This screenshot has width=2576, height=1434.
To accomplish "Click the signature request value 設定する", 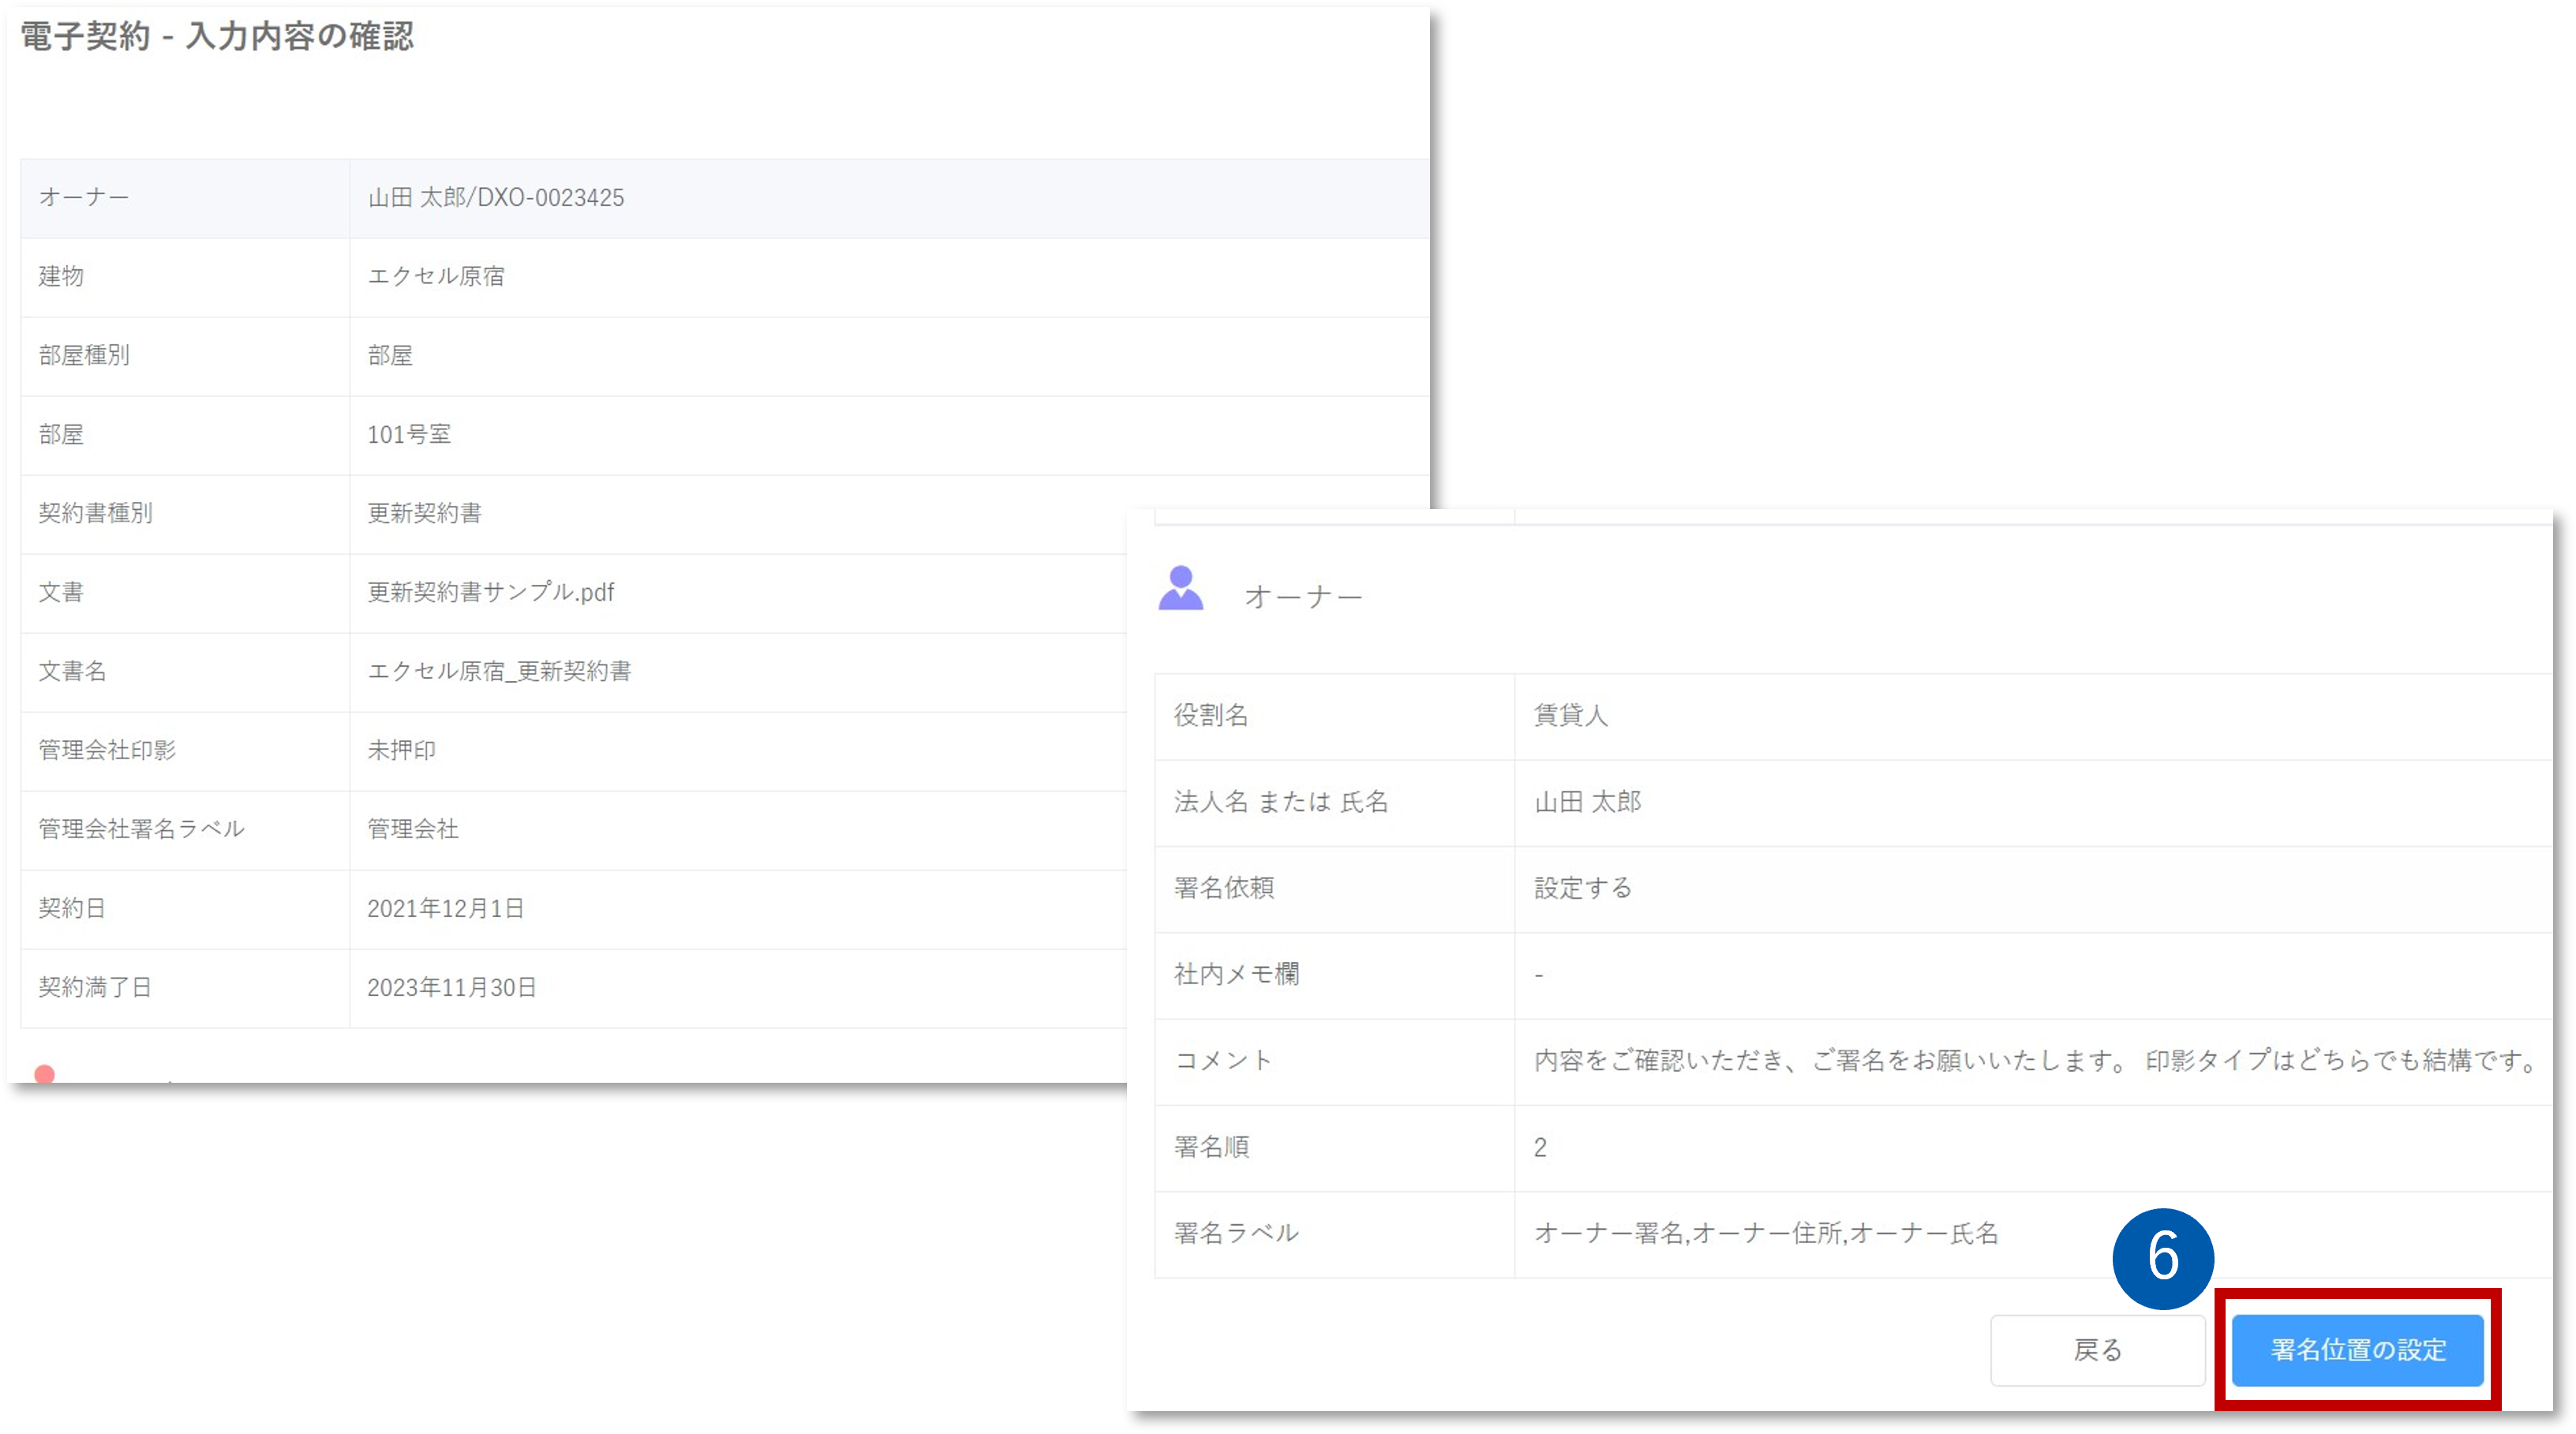I will [1582, 888].
